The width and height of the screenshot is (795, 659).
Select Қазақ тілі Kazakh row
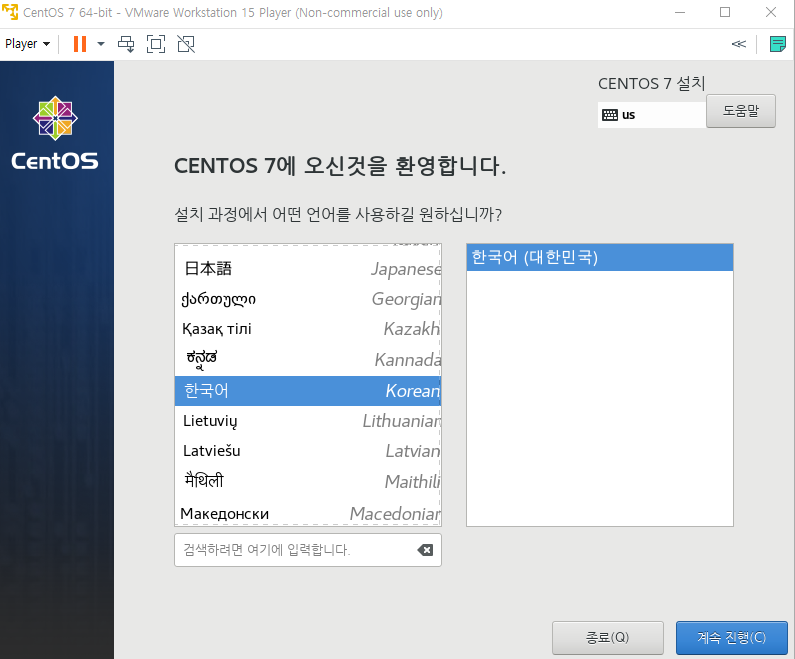coord(308,330)
